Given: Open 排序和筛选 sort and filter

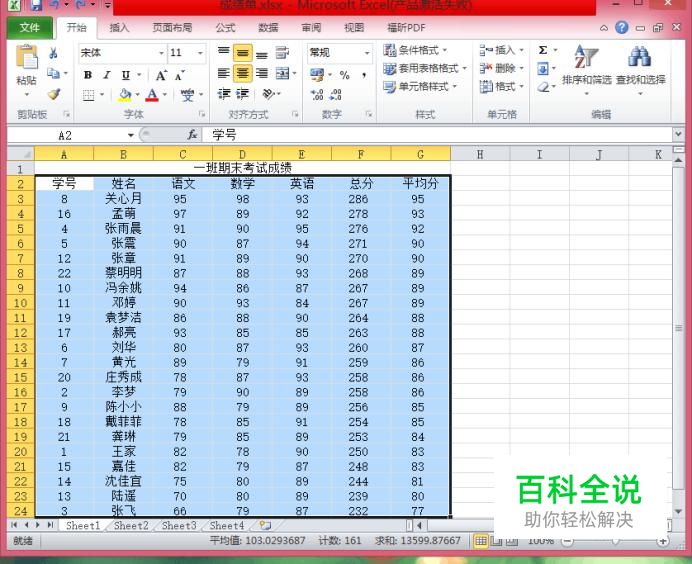Looking at the screenshot, I should tap(587, 69).
